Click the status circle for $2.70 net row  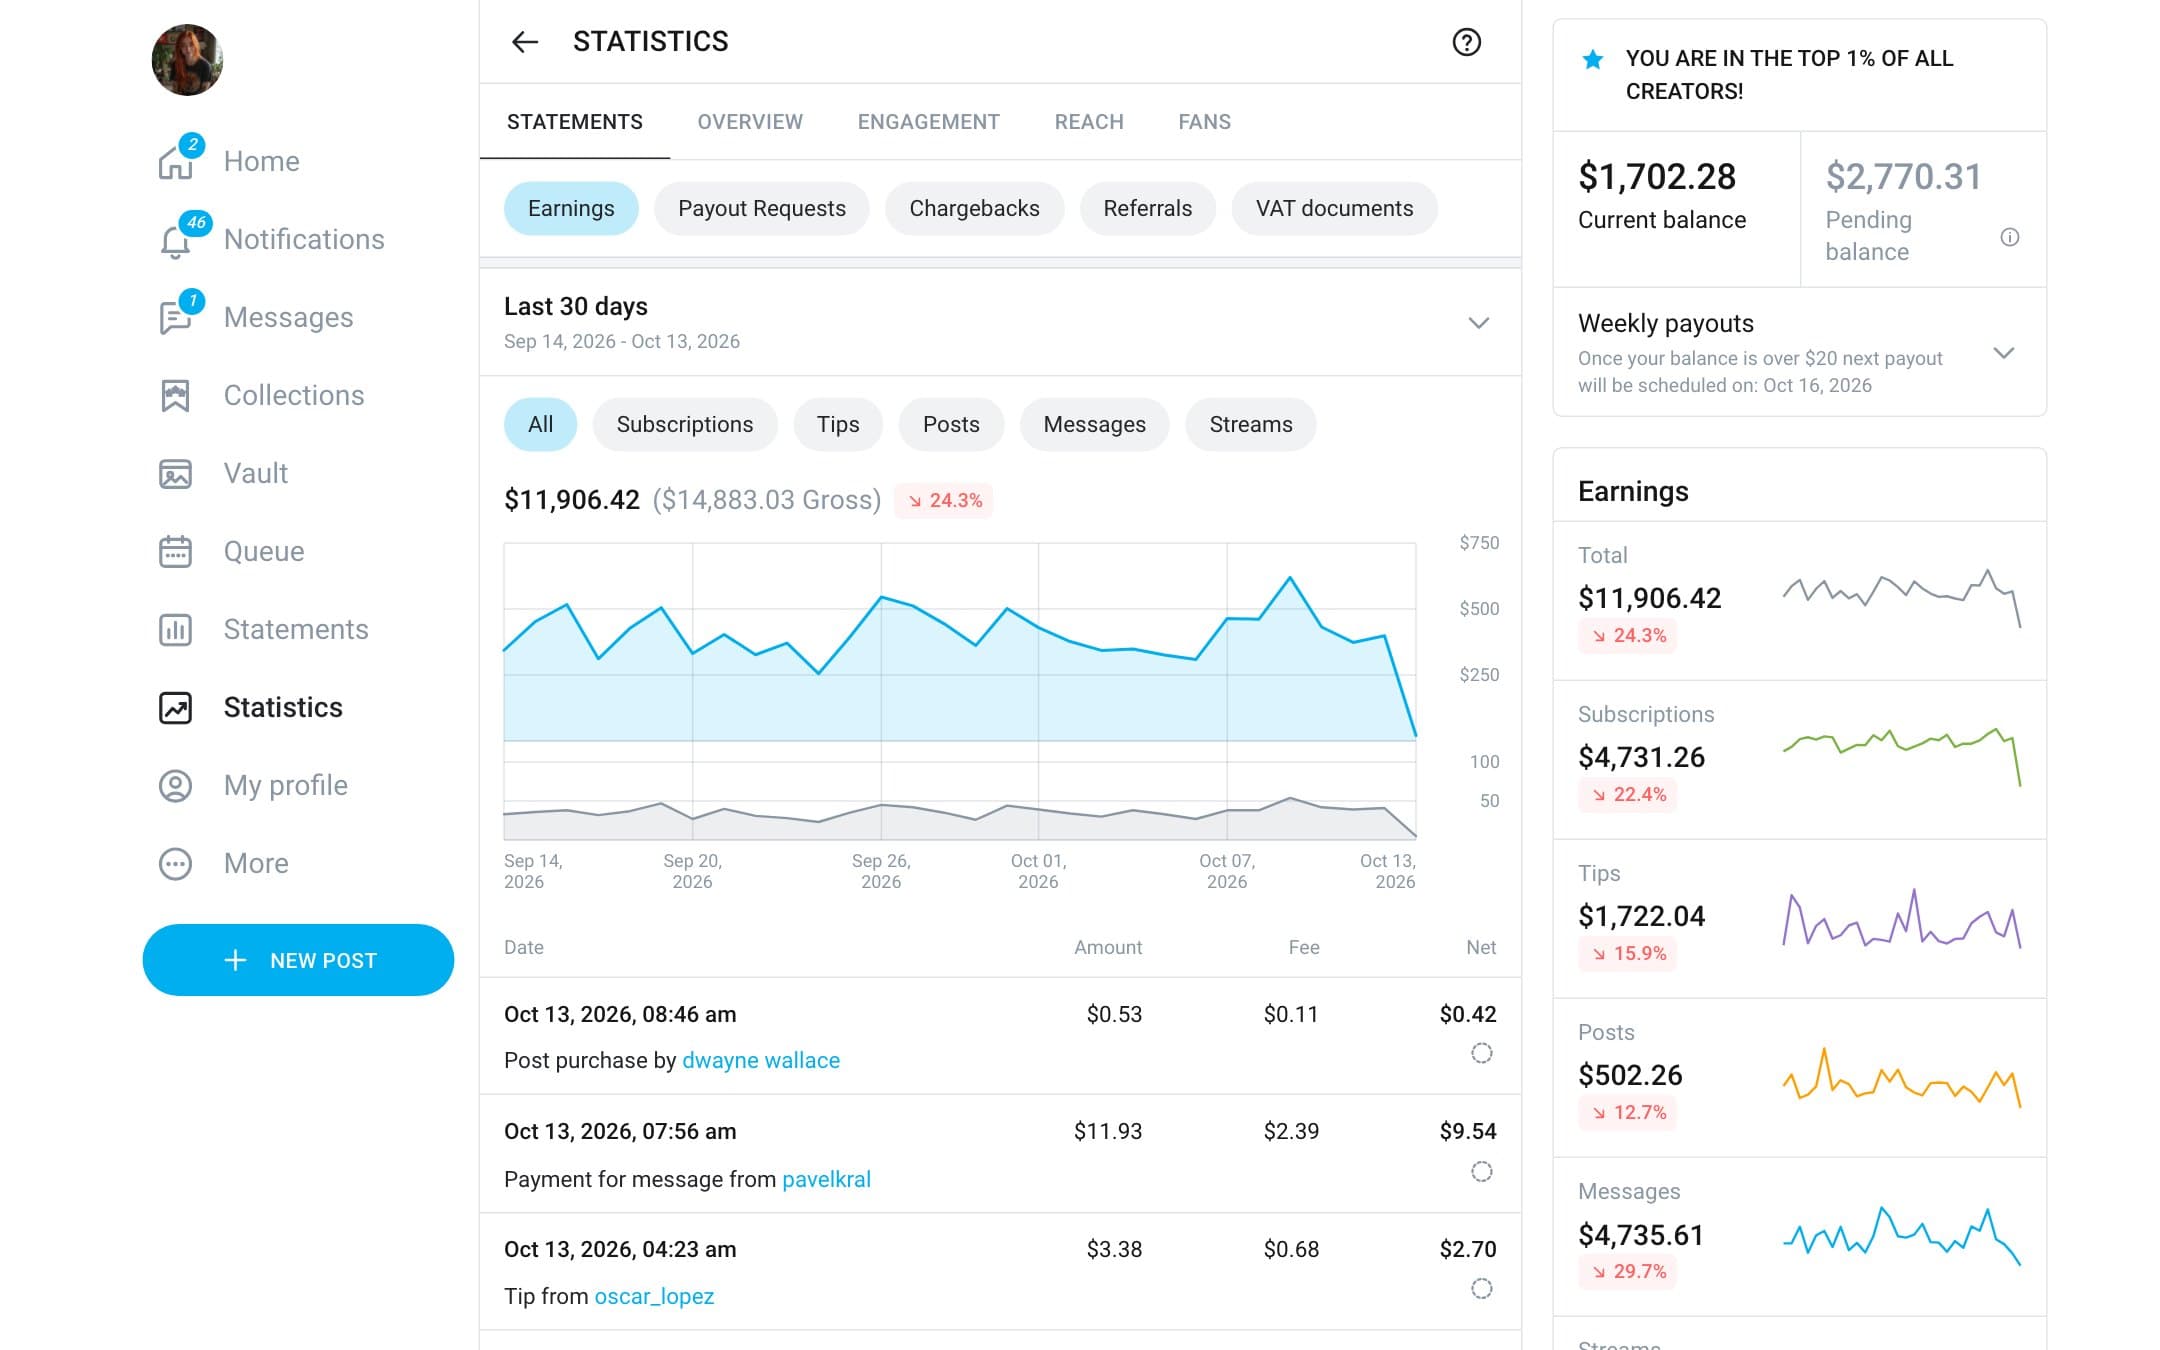click(x=1482, y=1288)
